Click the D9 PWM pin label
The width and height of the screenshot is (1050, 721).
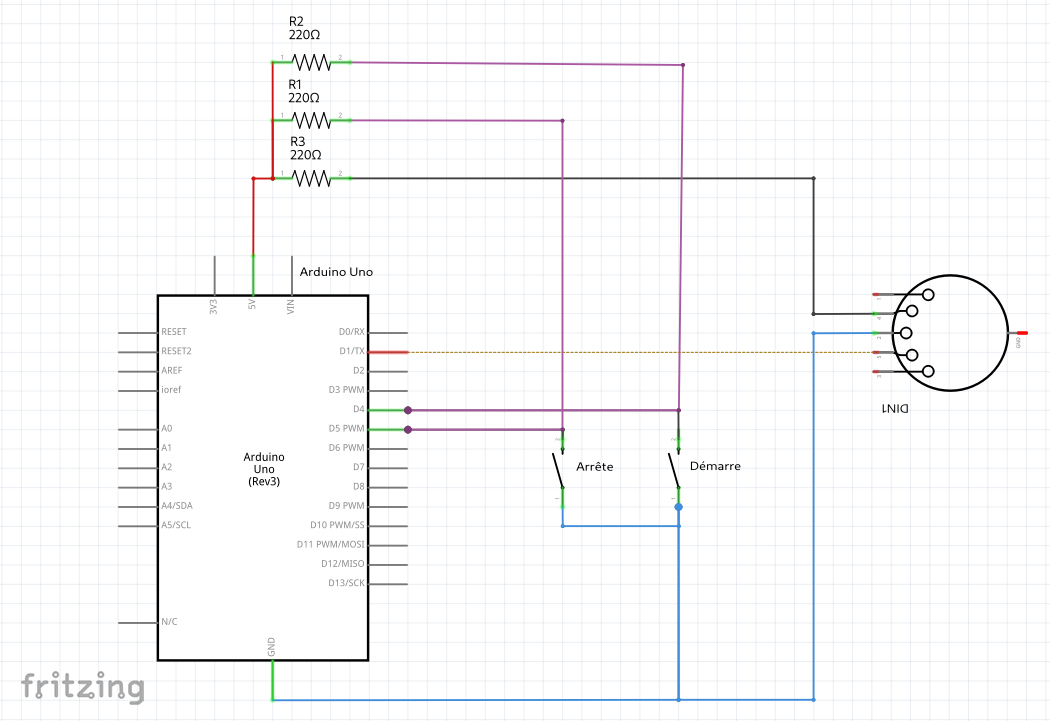(347, 505)
